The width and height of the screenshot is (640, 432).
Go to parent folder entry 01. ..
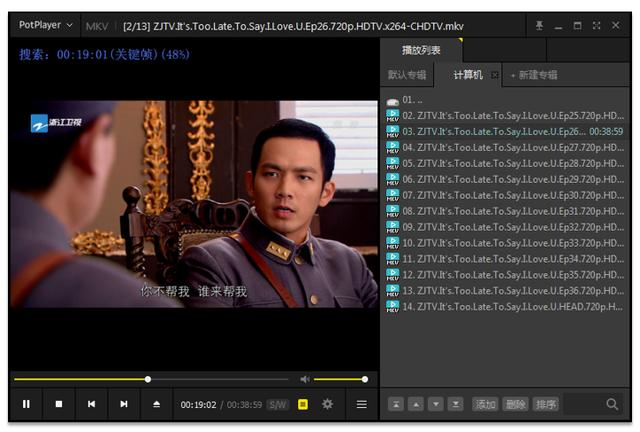504,100
